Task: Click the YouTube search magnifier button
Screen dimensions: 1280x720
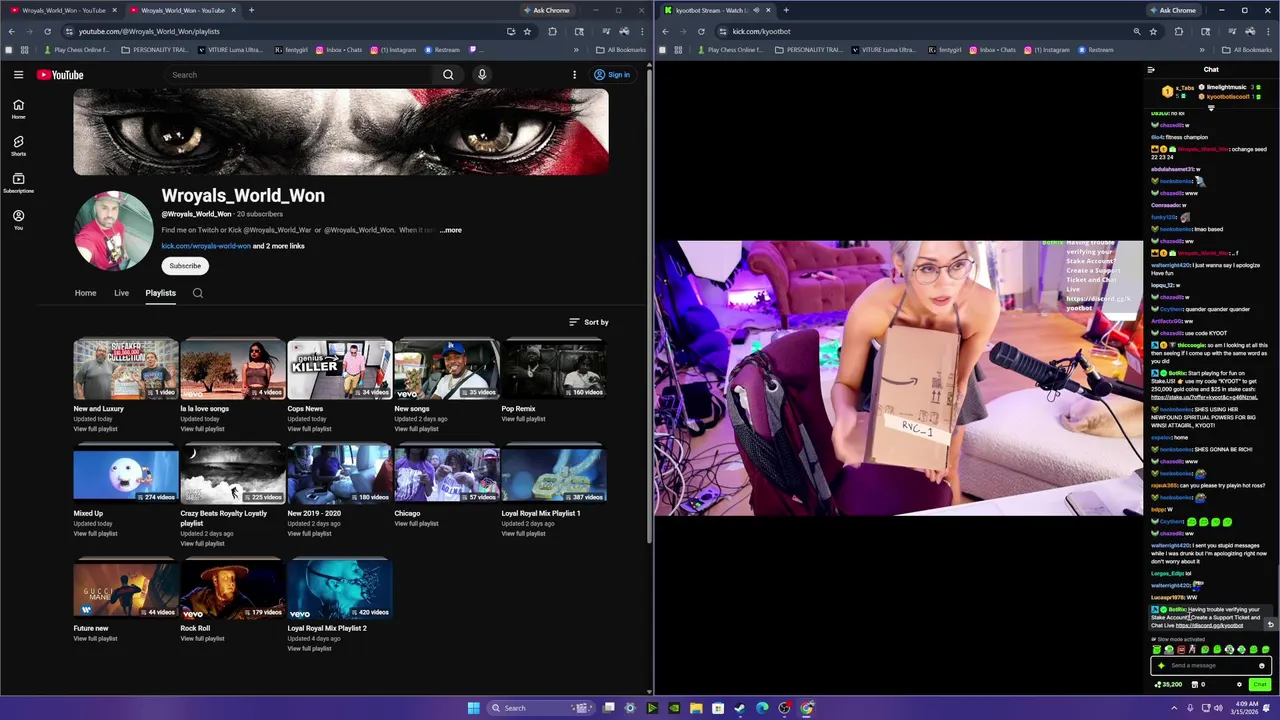Action: pos(448,75)
